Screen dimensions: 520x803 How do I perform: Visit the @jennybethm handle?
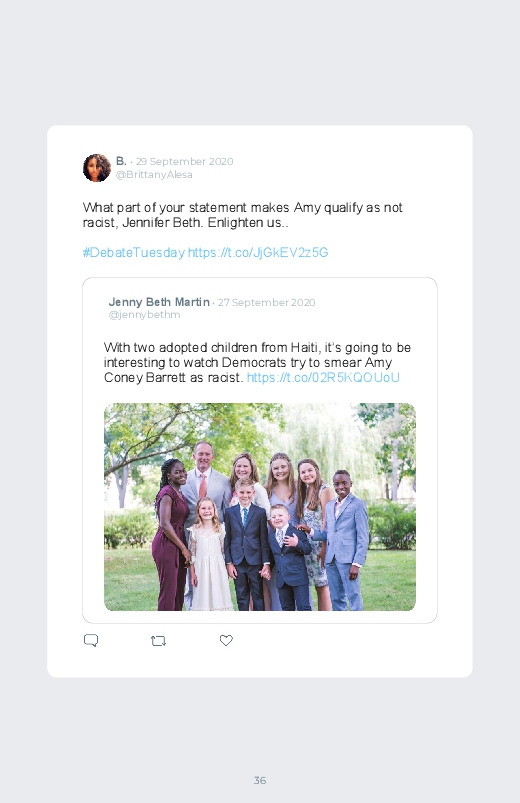(x=144, y=314)
